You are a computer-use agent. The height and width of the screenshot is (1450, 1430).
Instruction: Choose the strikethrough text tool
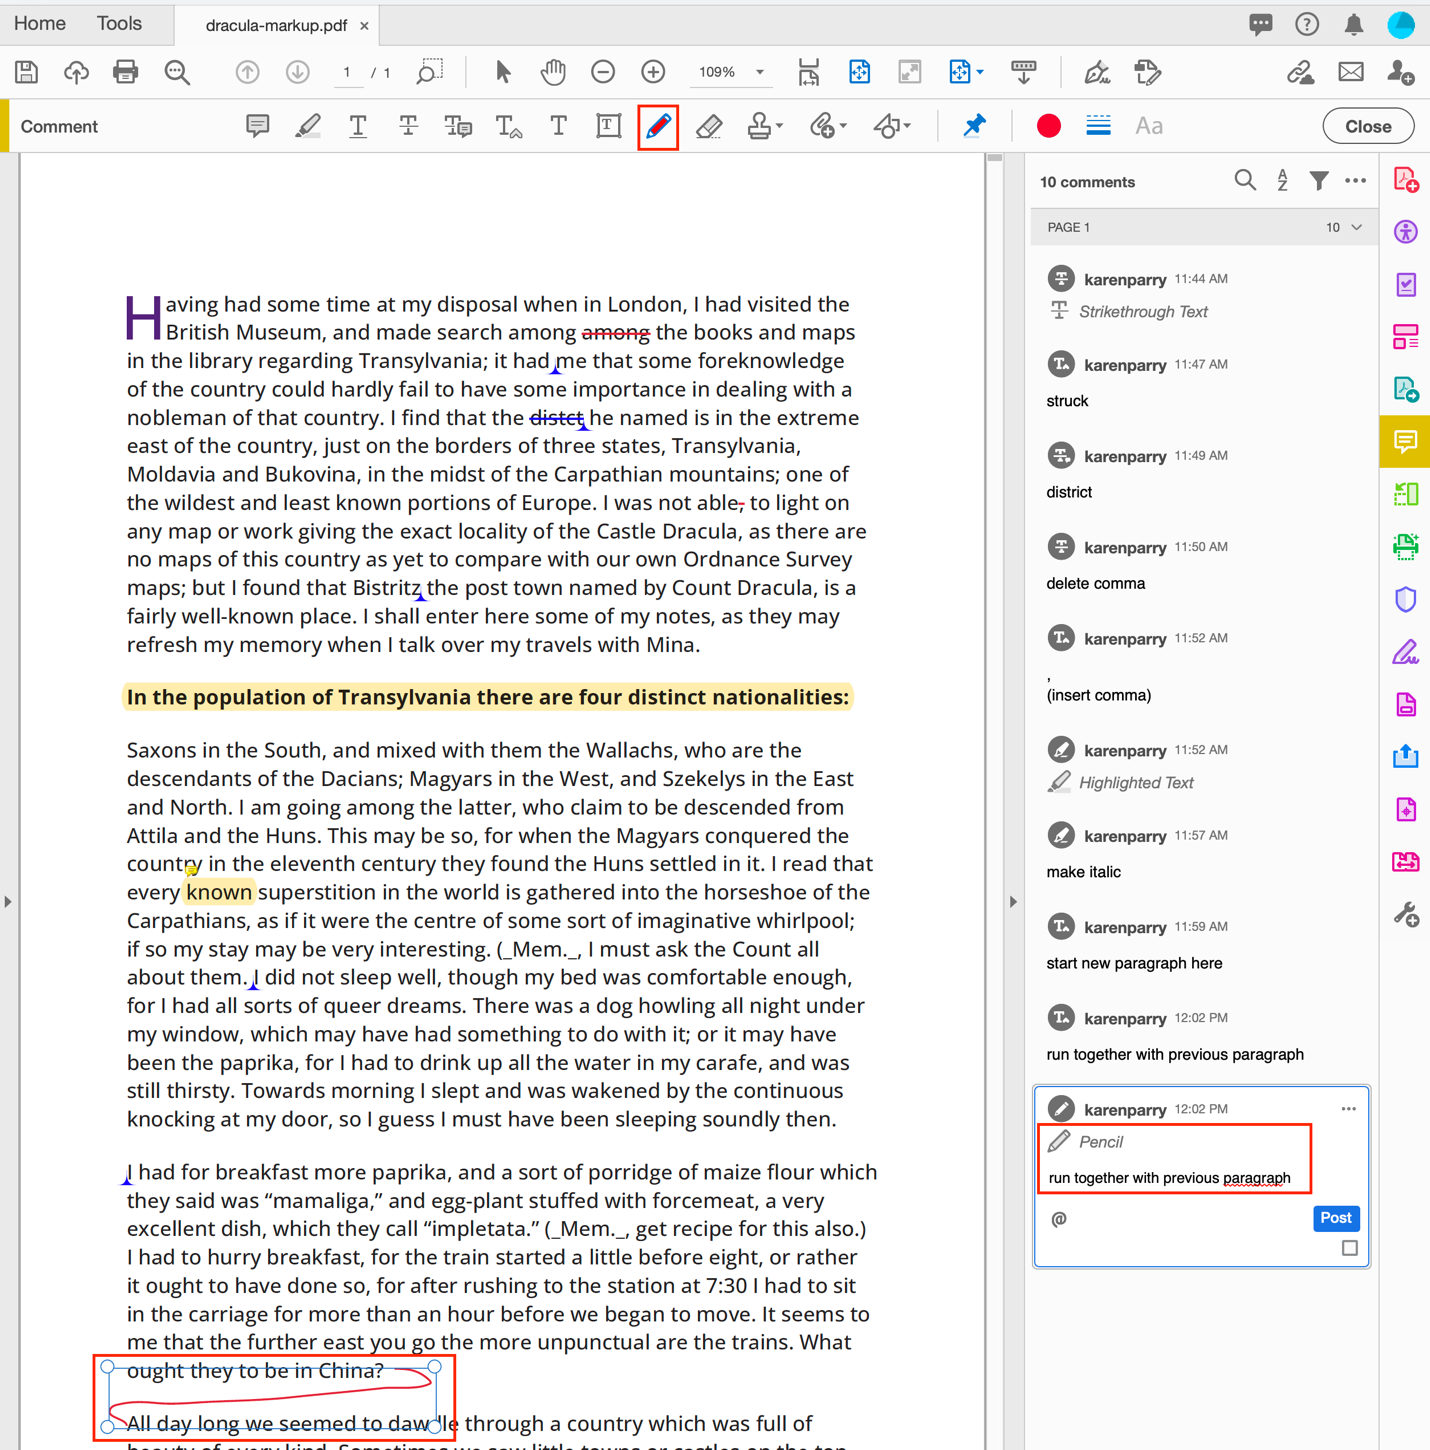[x=408, y=126]
